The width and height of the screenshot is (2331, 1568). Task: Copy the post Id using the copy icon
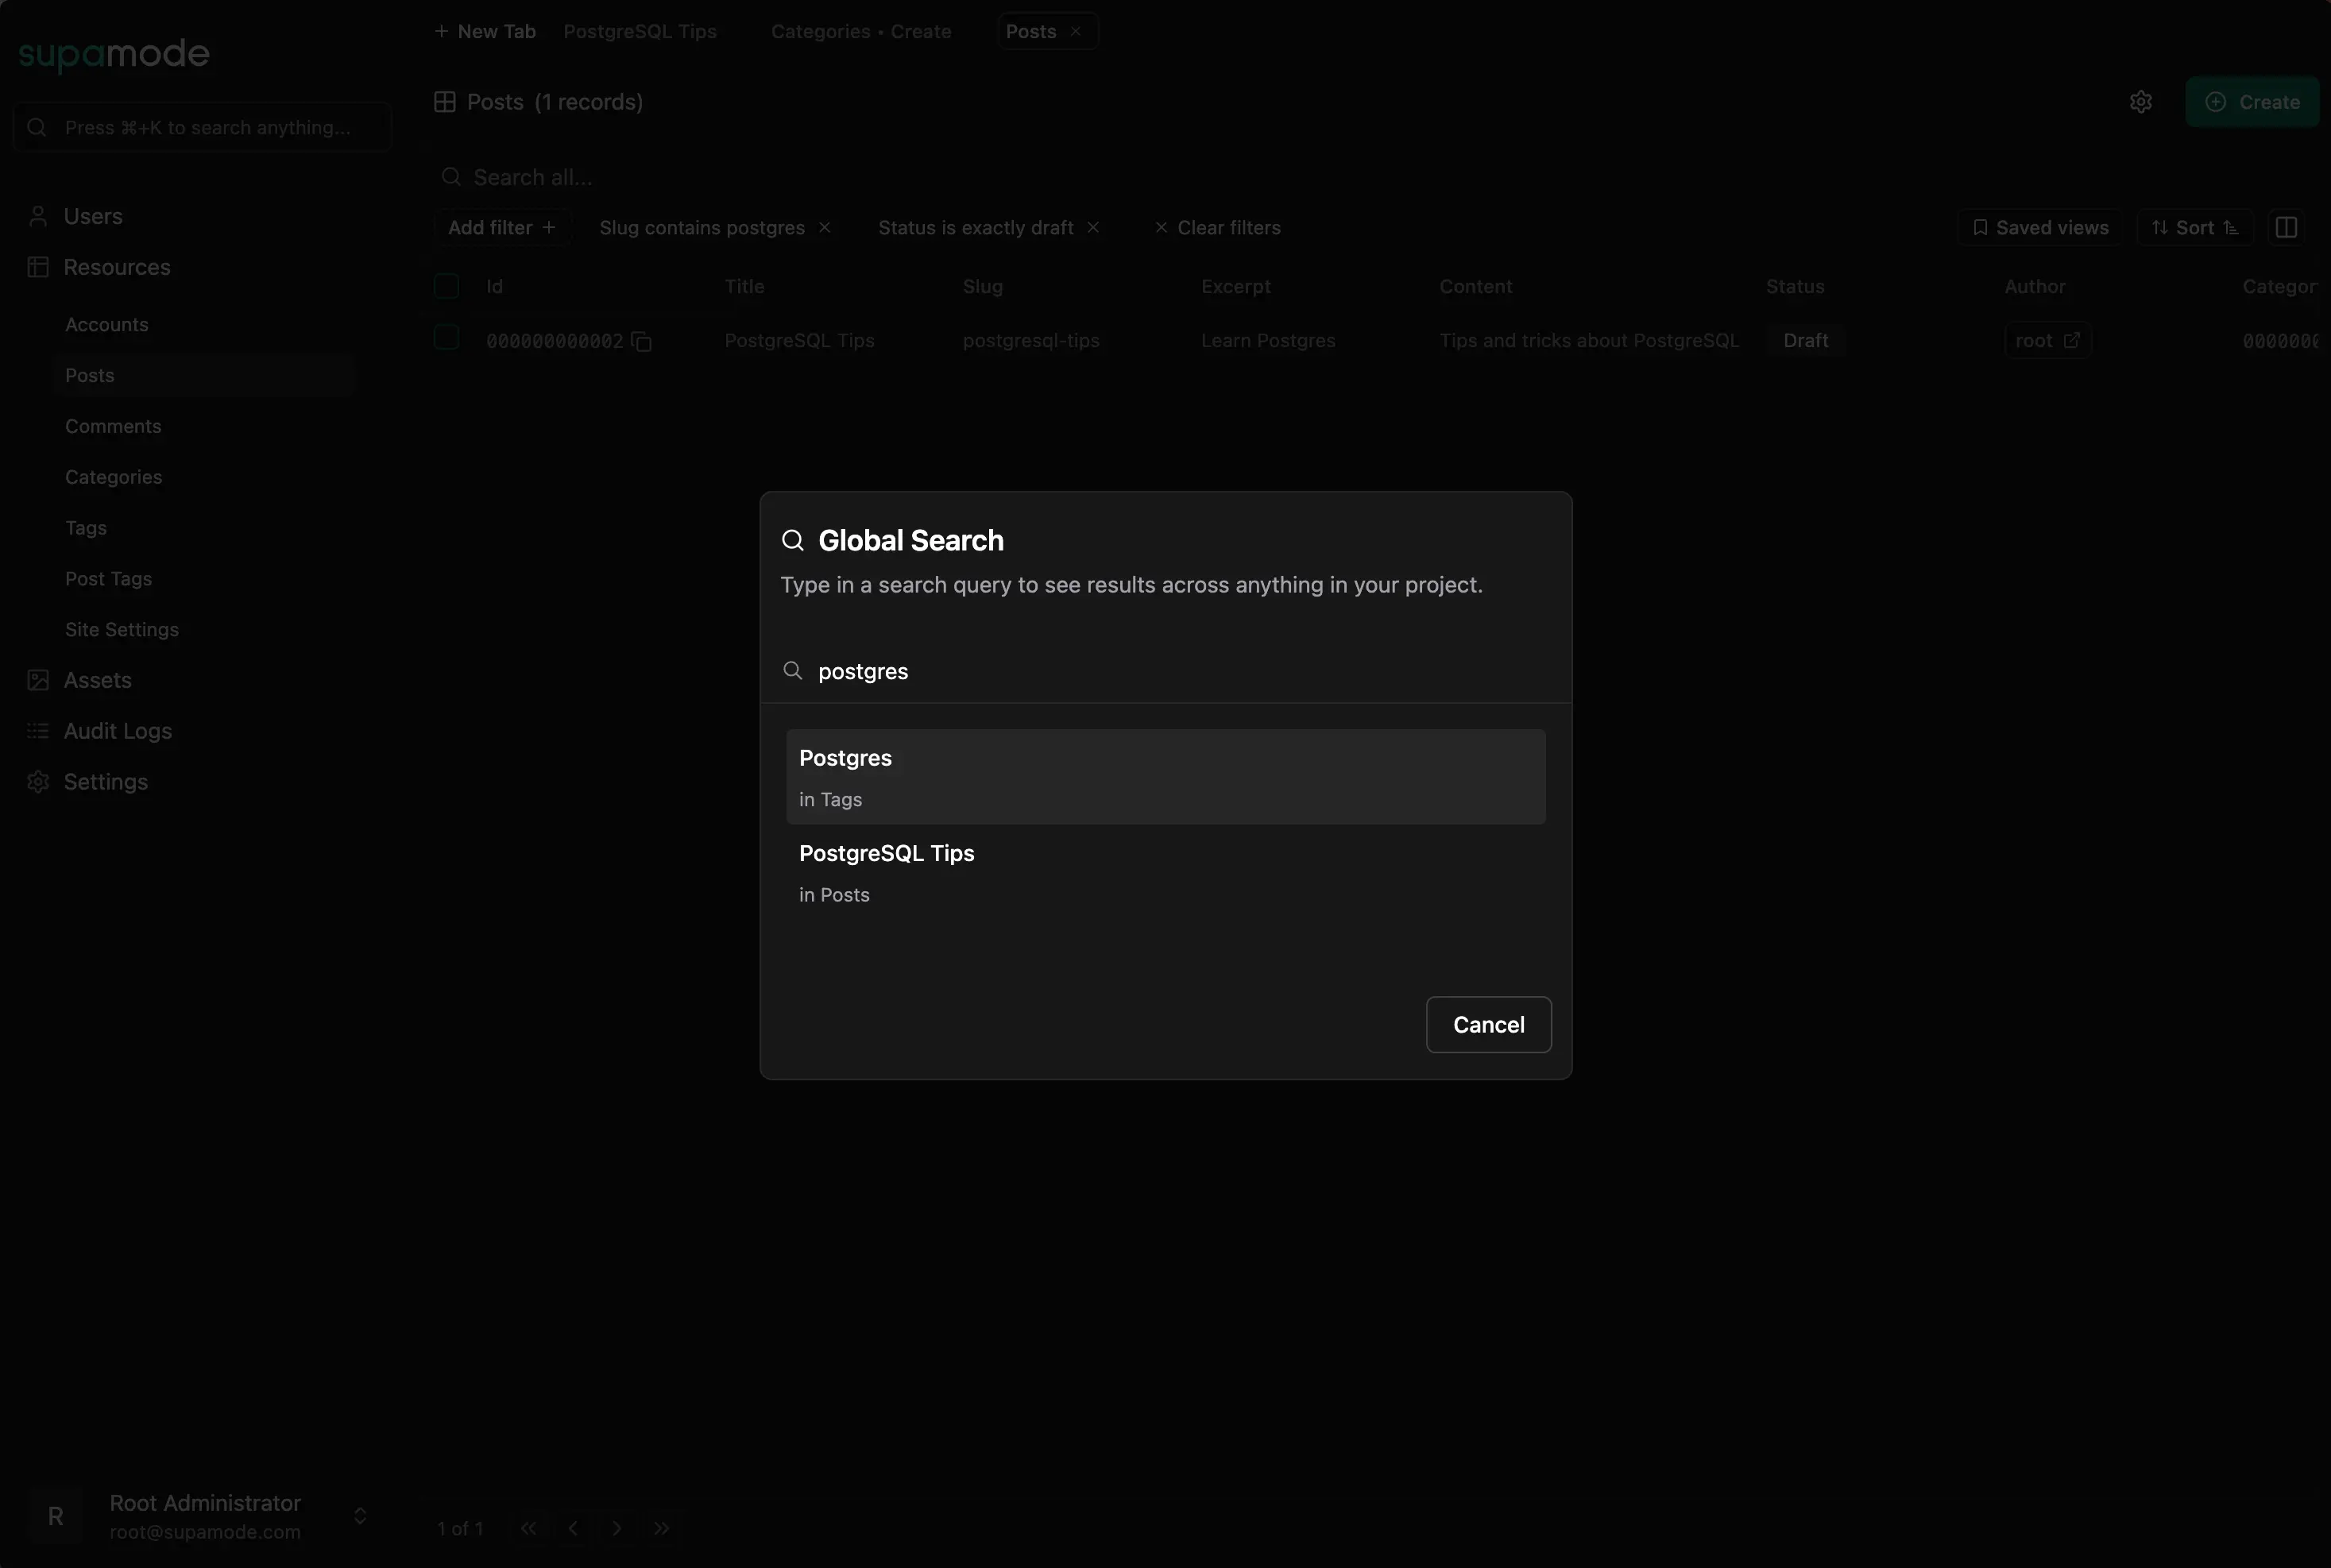tap(641, 341)
